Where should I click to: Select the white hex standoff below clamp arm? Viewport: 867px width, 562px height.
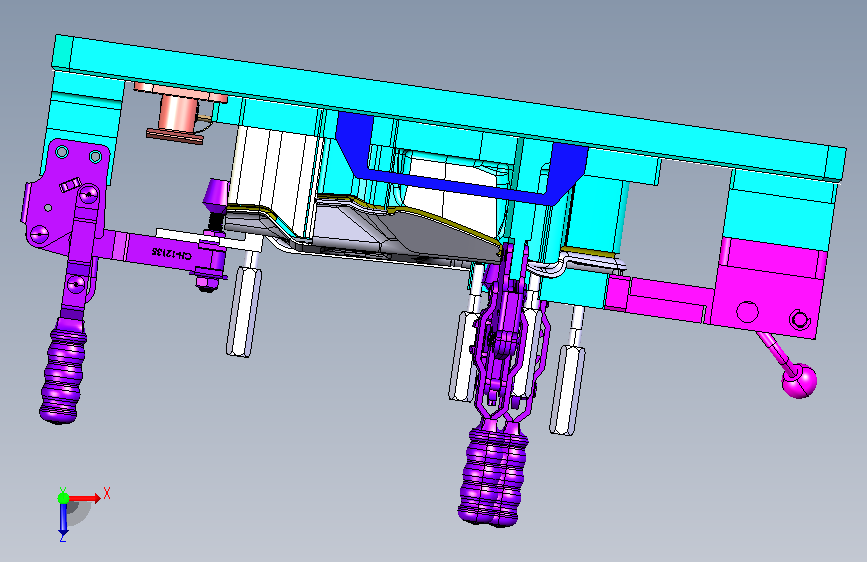pyautogui.click(x=244, y=311)
